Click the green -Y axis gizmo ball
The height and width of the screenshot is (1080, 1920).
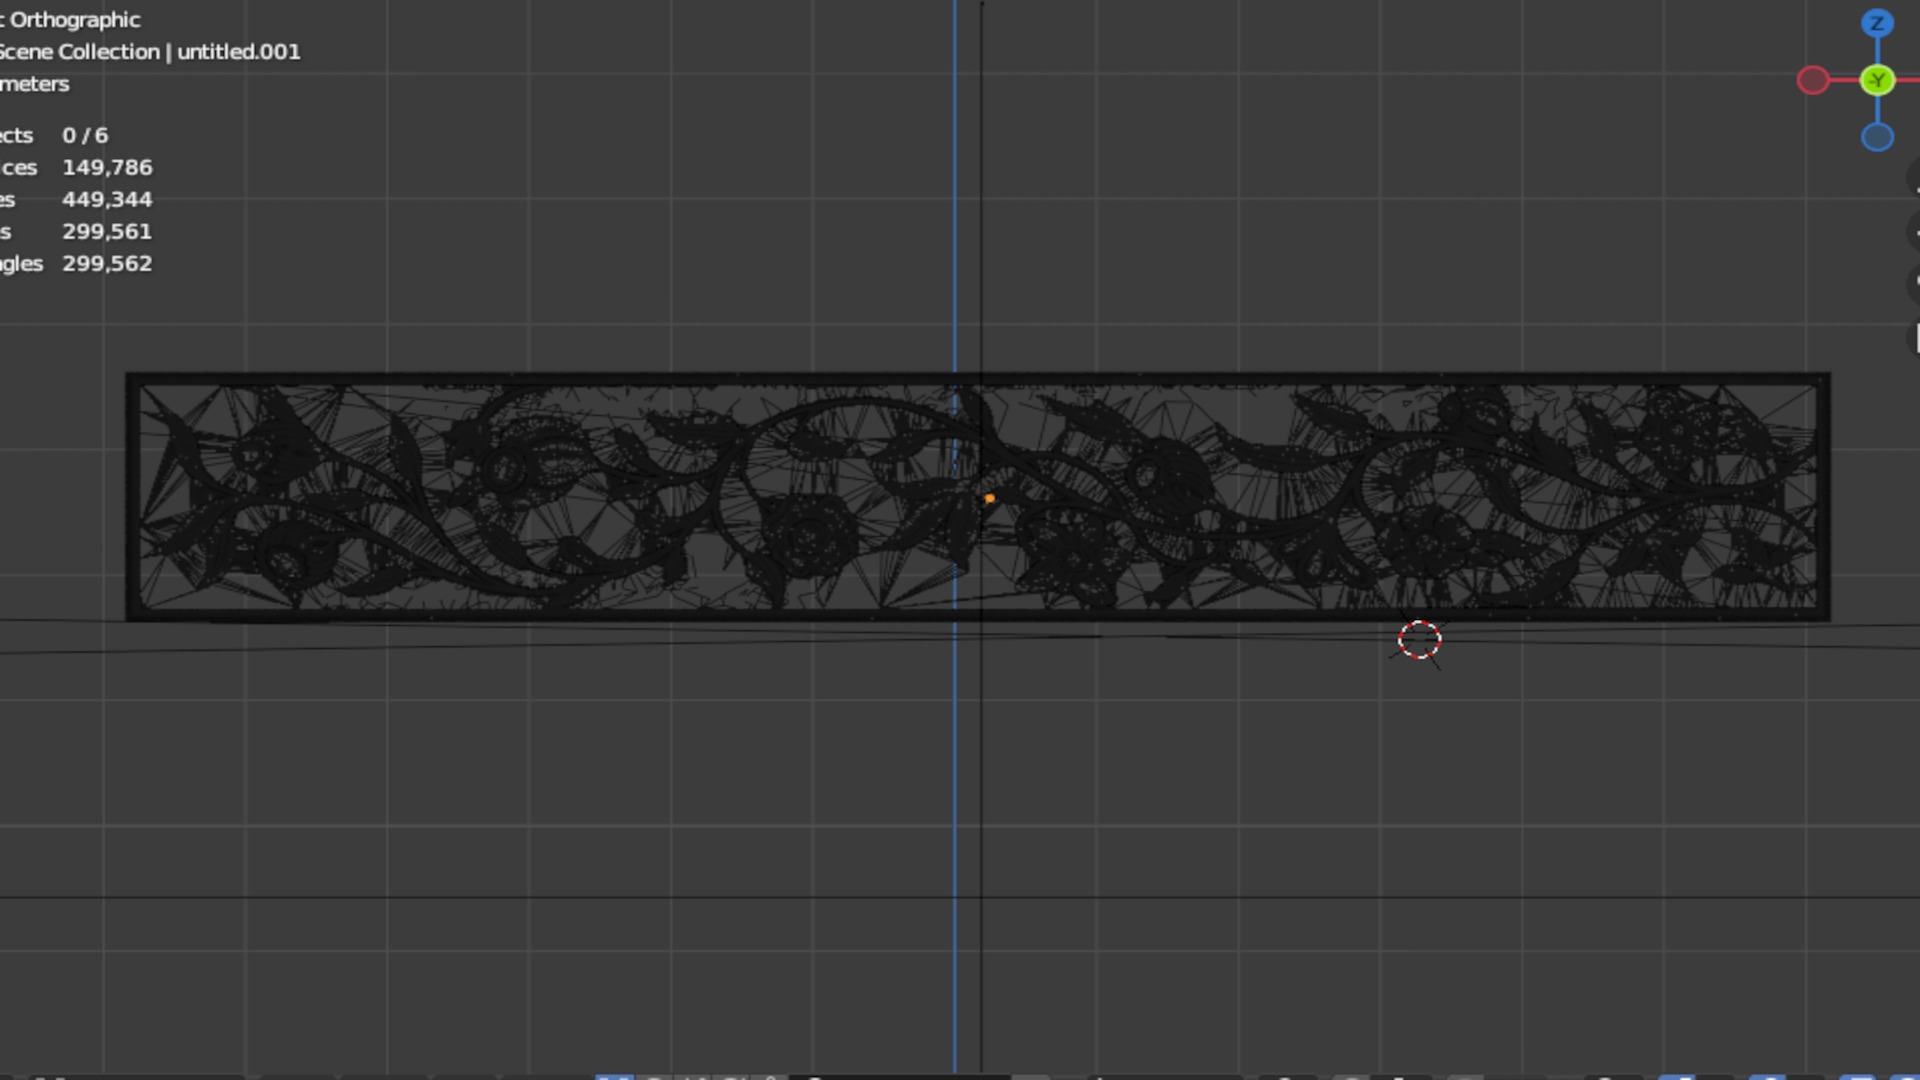click(x=1877, y=80)
